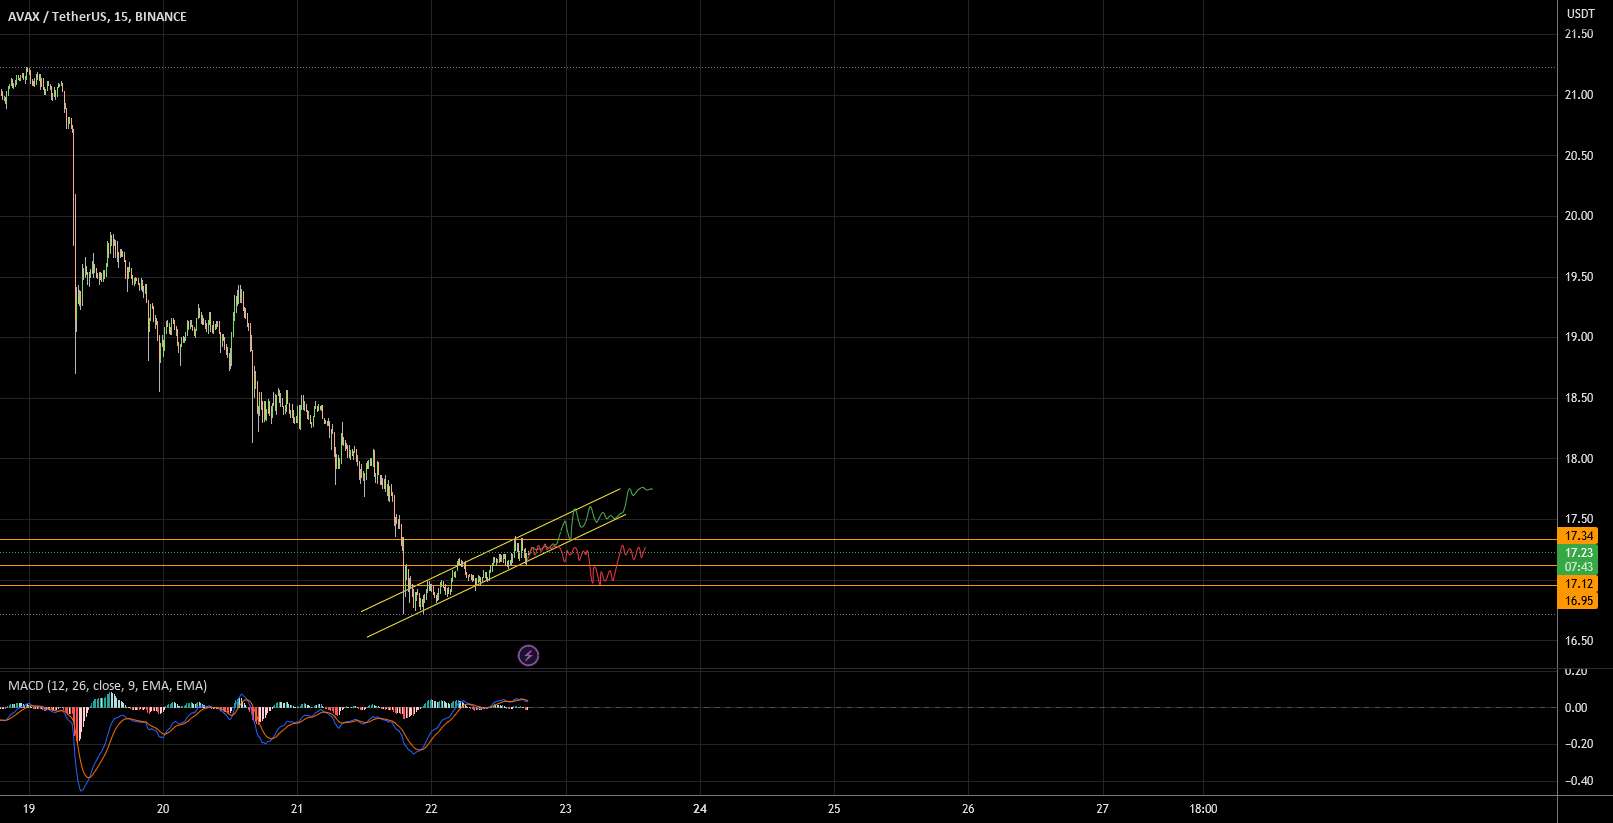Click the 20.00 price axis label

[x=1579, y=216]
